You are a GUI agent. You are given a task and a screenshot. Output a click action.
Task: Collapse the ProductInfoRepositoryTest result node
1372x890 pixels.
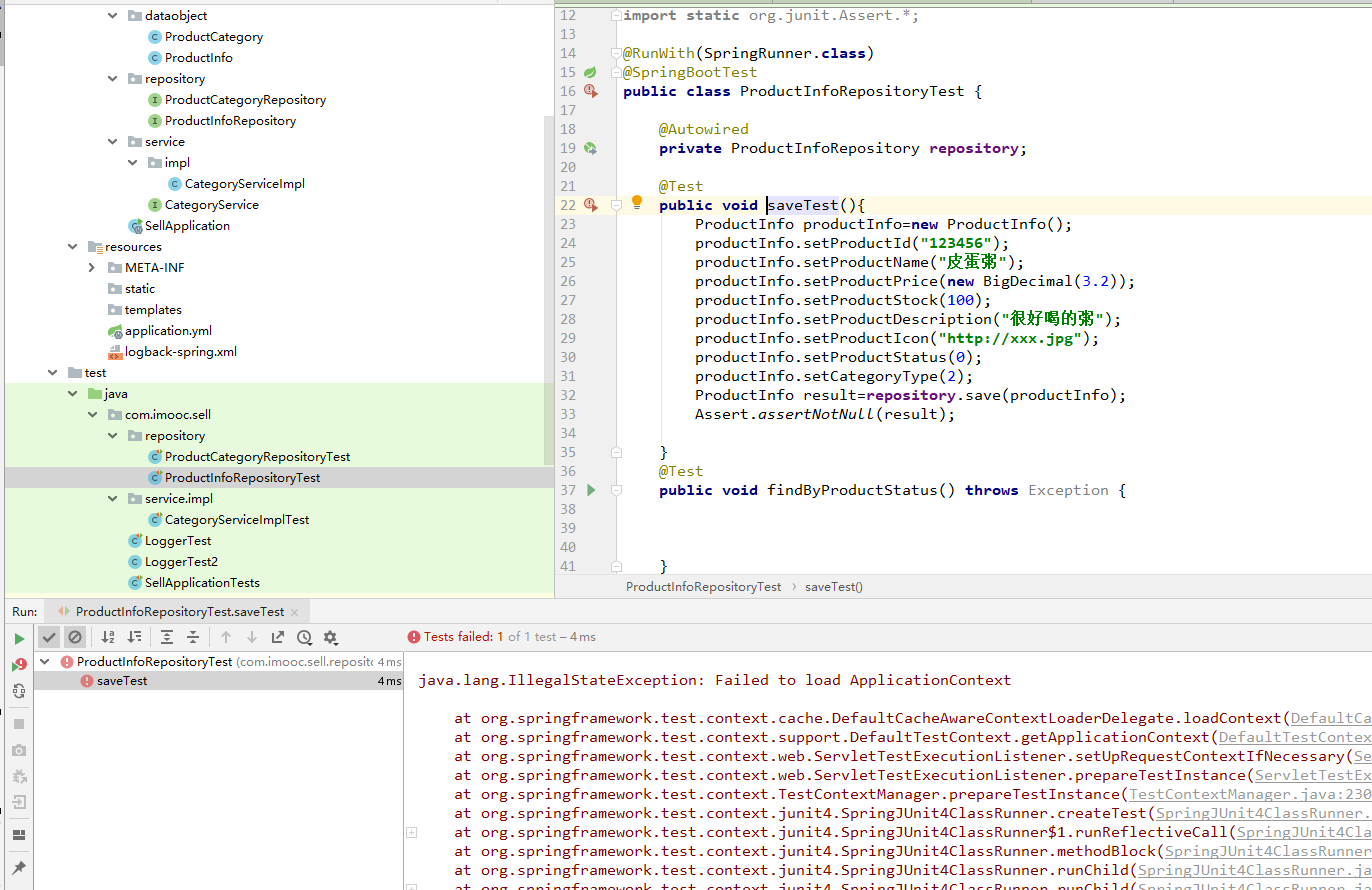pos(45,661)
